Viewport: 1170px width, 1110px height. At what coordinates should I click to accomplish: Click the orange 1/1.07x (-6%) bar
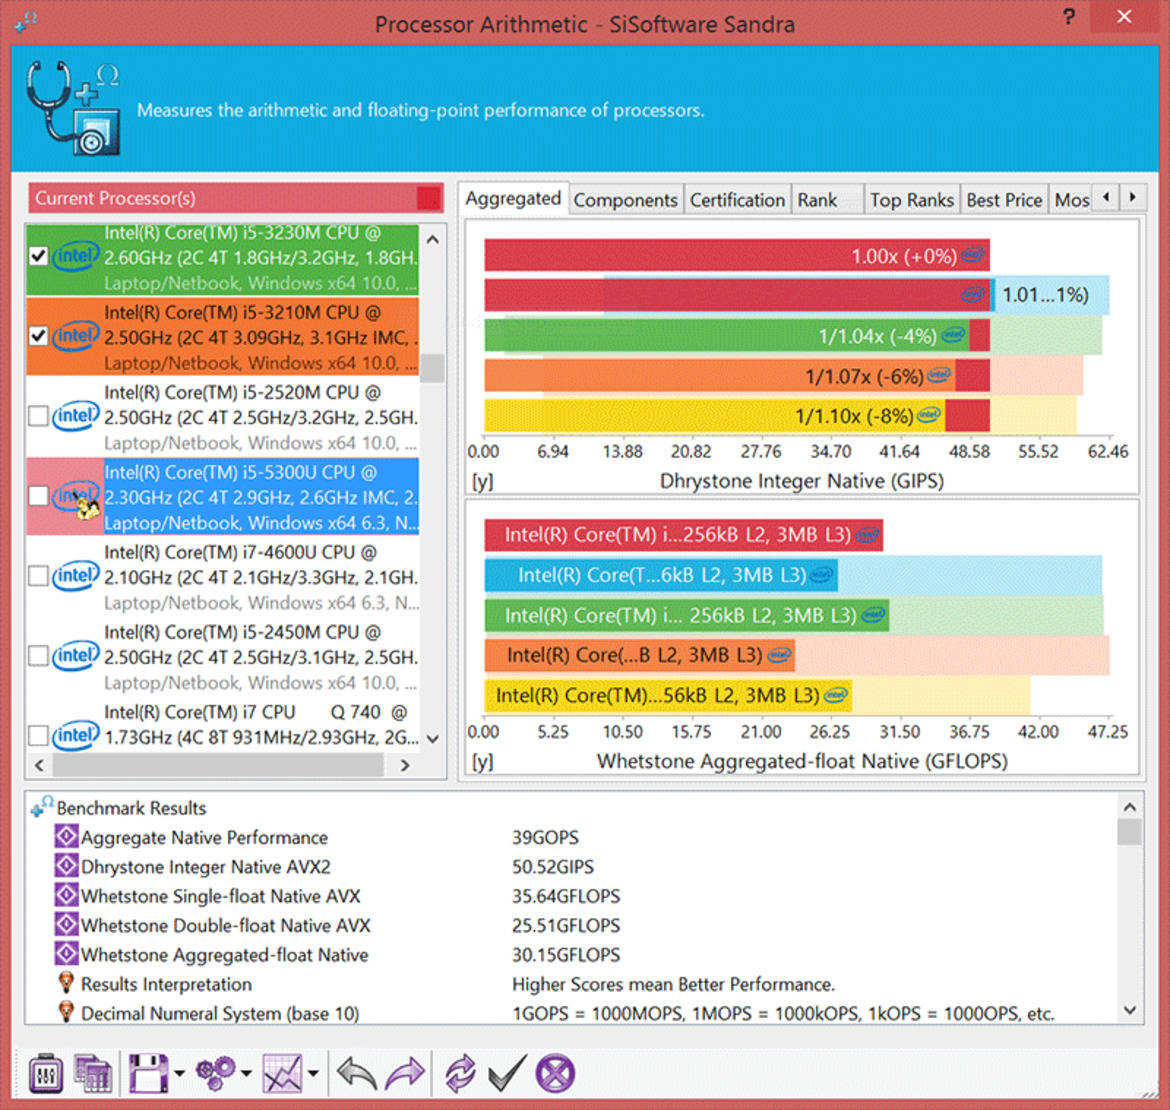(x=719, y=376)
